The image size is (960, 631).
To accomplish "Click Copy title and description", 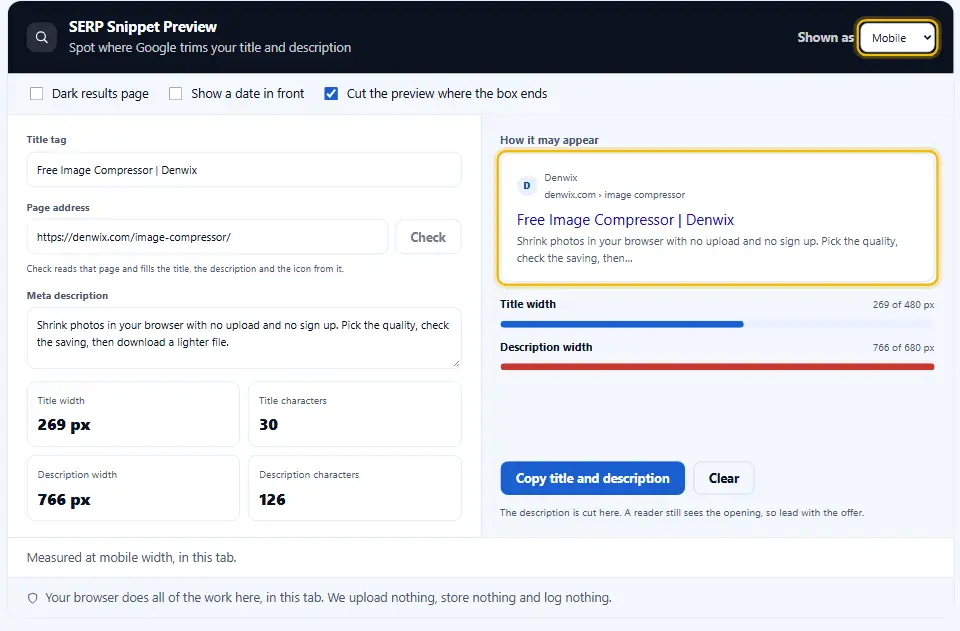I will tap(593, 478).
